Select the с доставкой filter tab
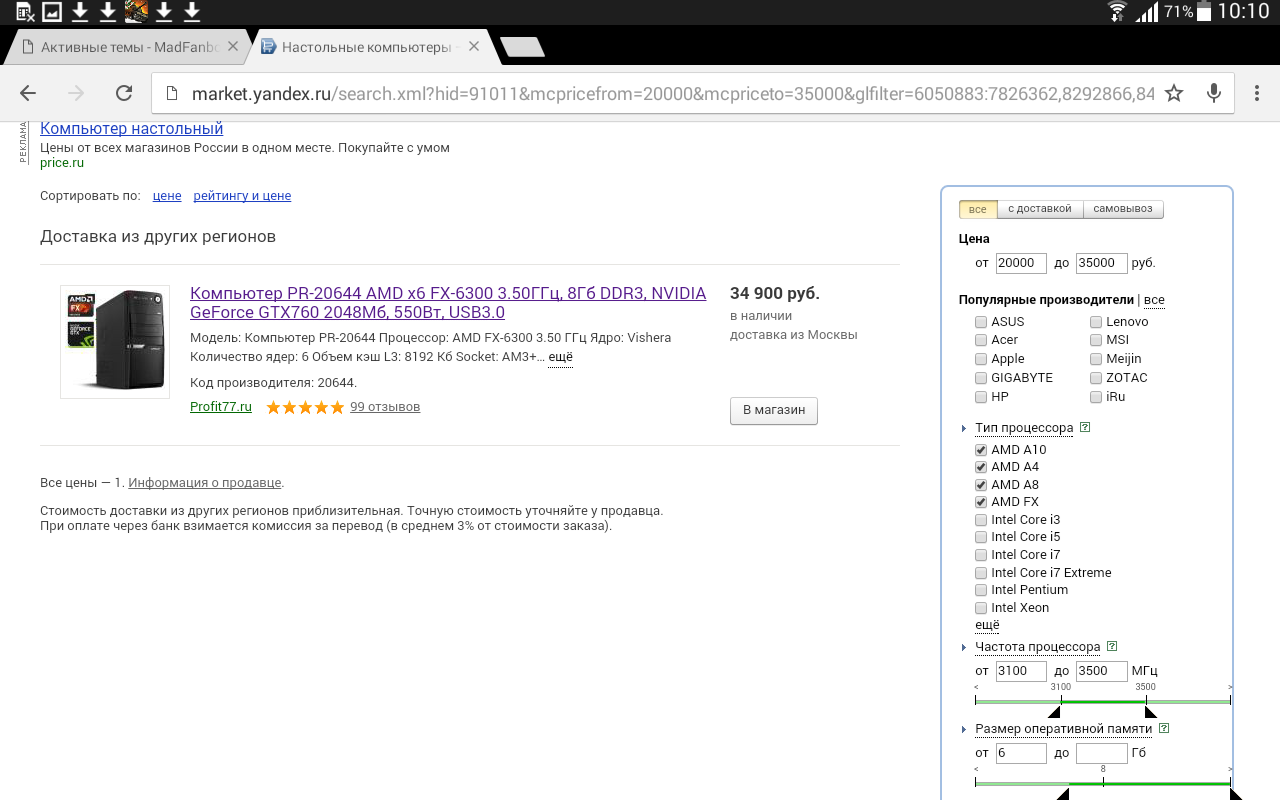The image size is (1280, 800). 1040,209
